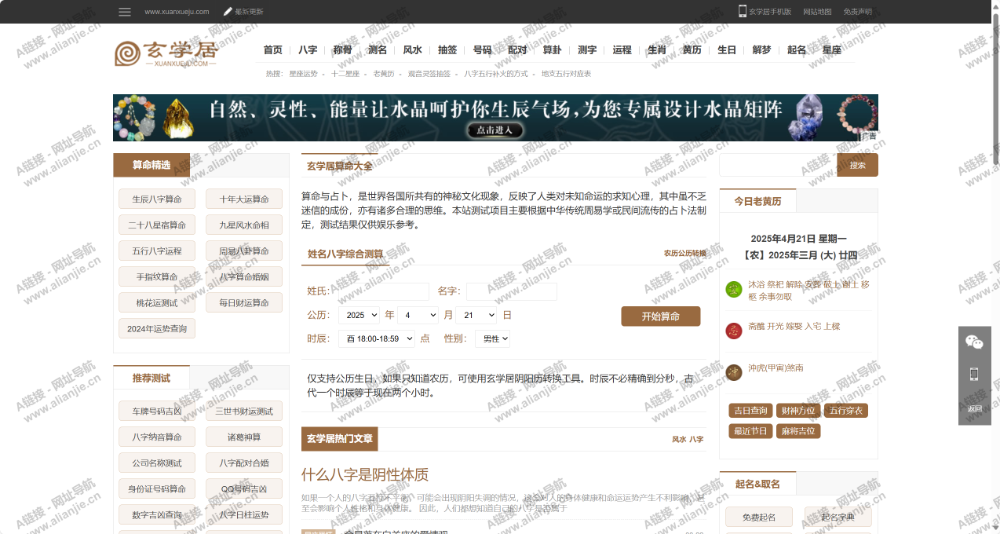Open the 时辰 dropdown showing 酉 18:00-18:59
1000x534 pixels.
[x=376, y=339]
